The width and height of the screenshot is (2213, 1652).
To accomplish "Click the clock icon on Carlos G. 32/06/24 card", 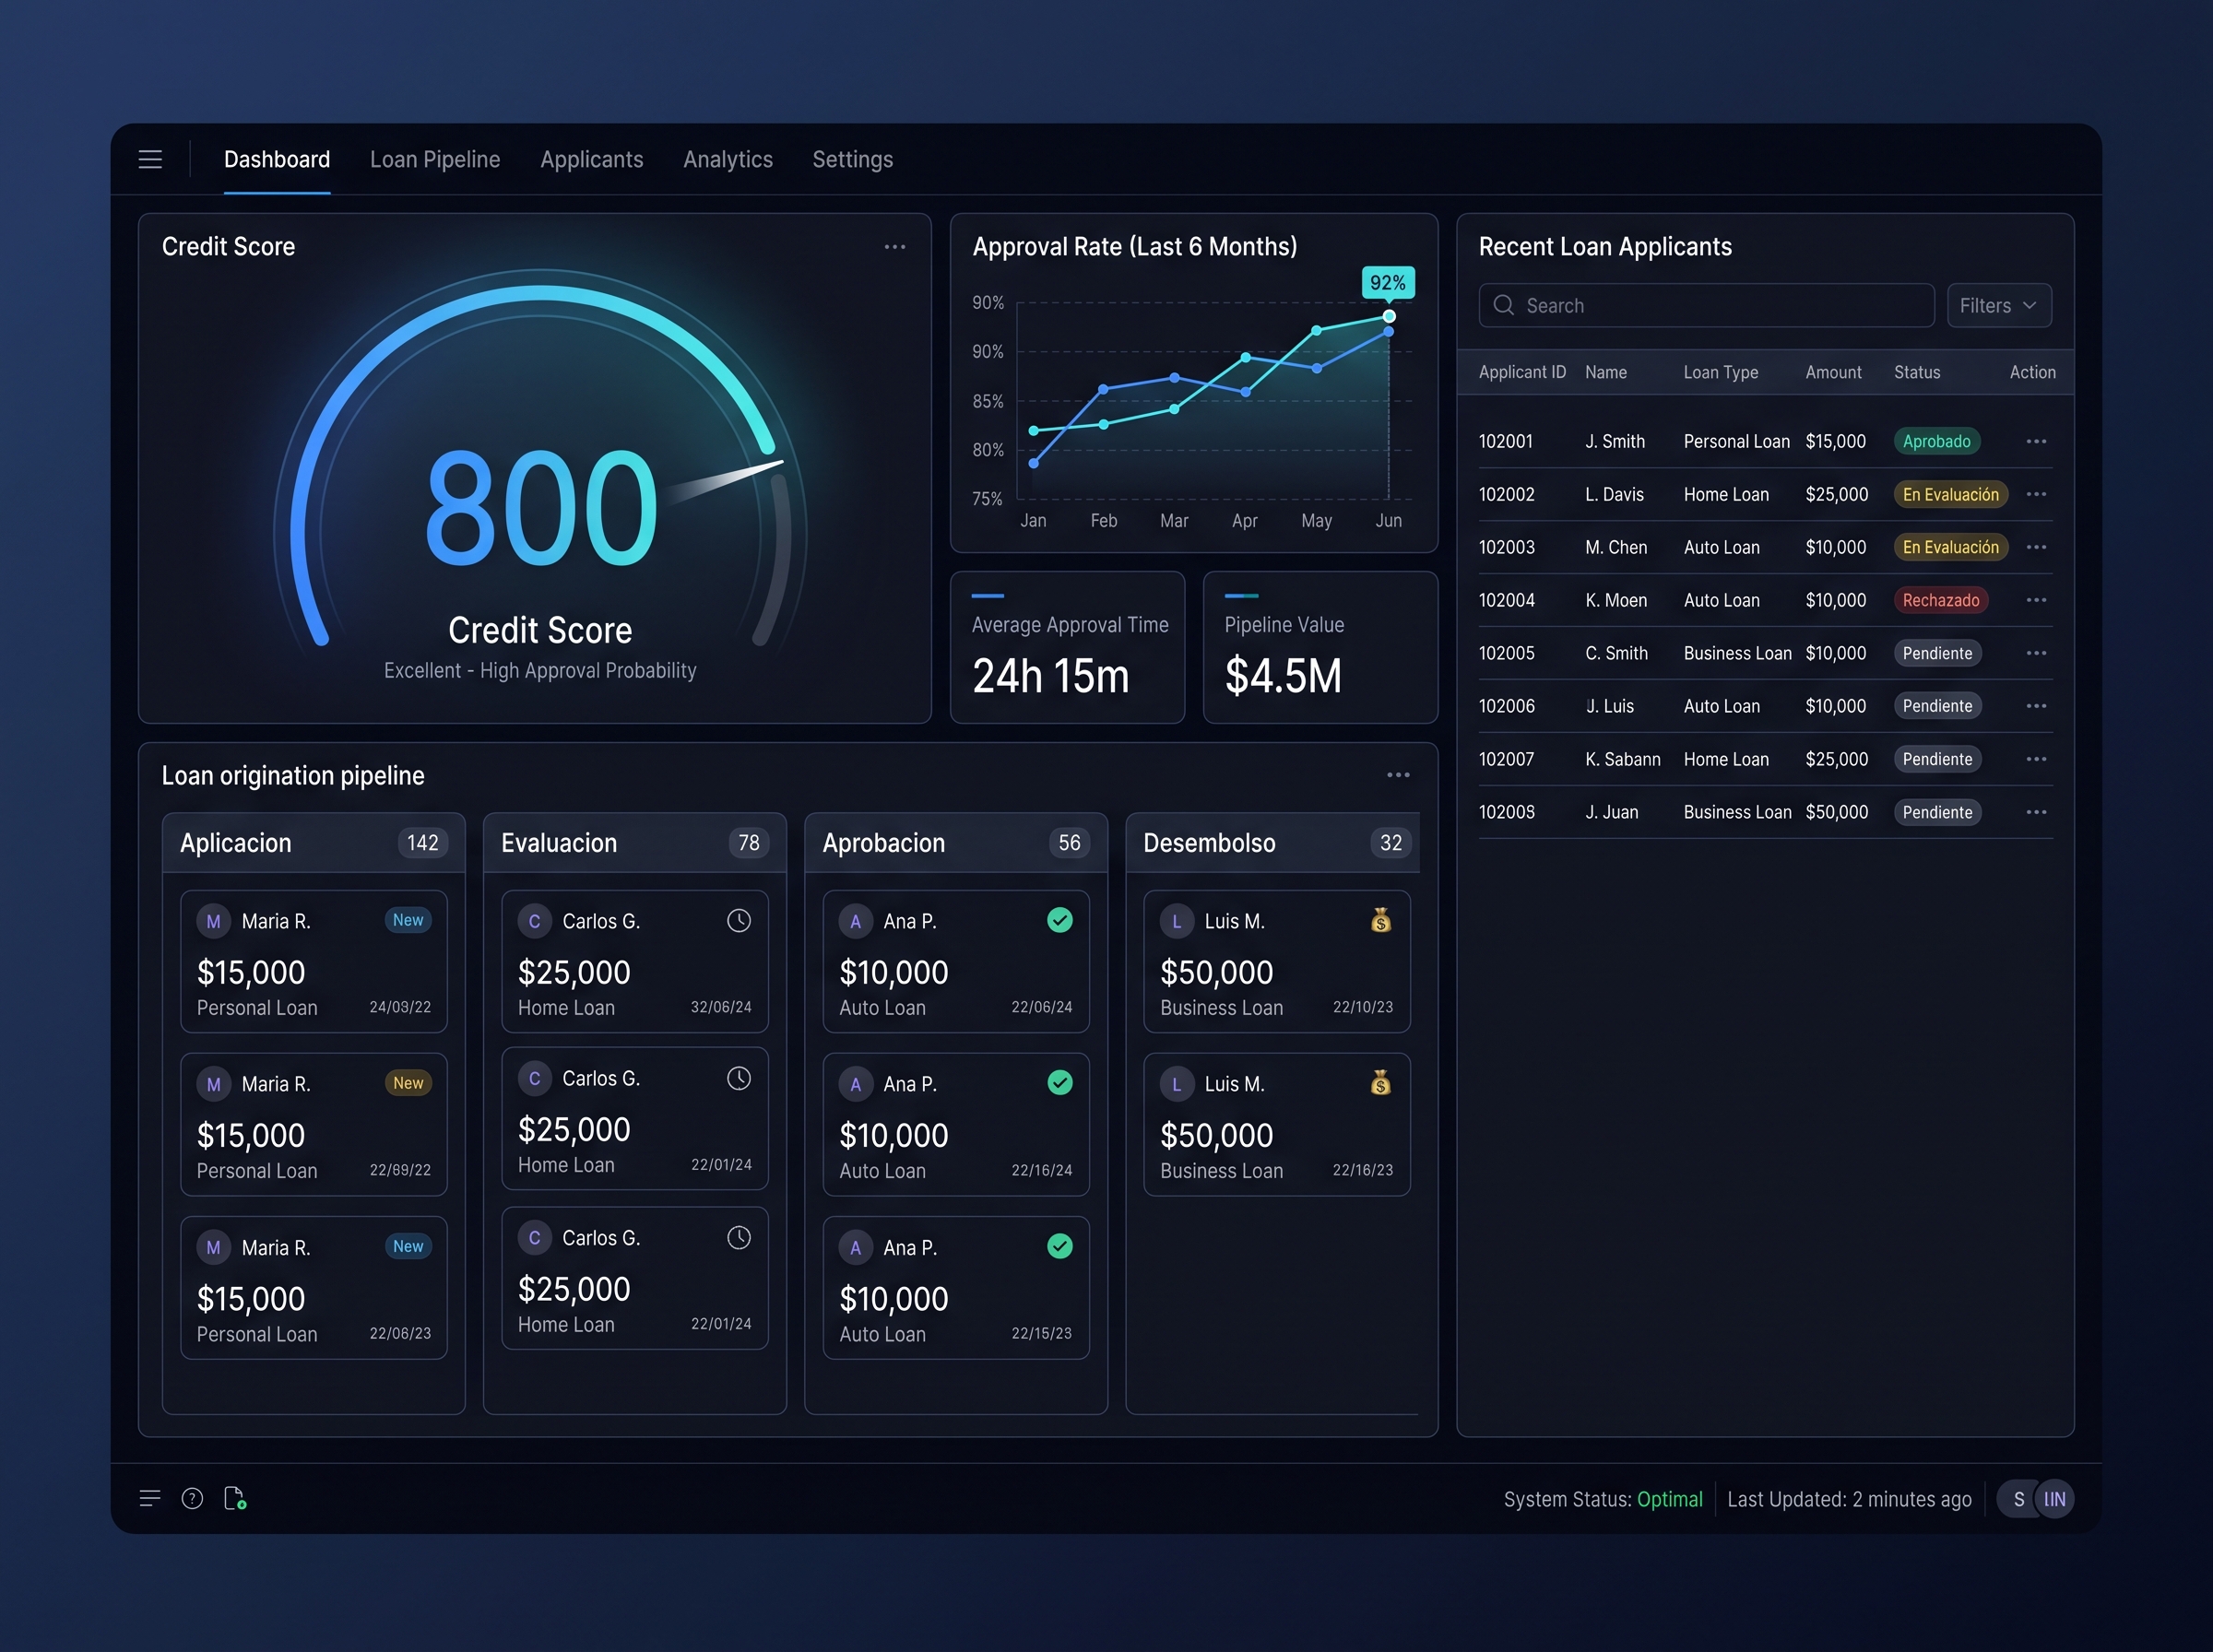I will pyautogui.click(x=739, y=921).
